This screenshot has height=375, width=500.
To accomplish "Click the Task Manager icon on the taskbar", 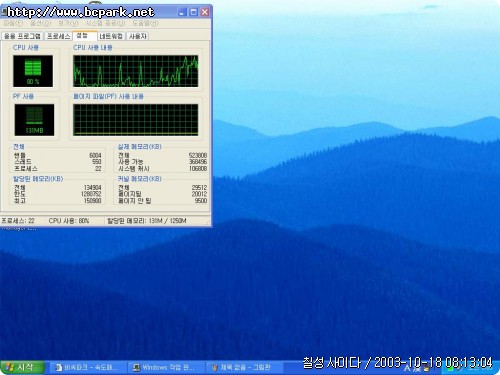I will click(x=136, y=368).
